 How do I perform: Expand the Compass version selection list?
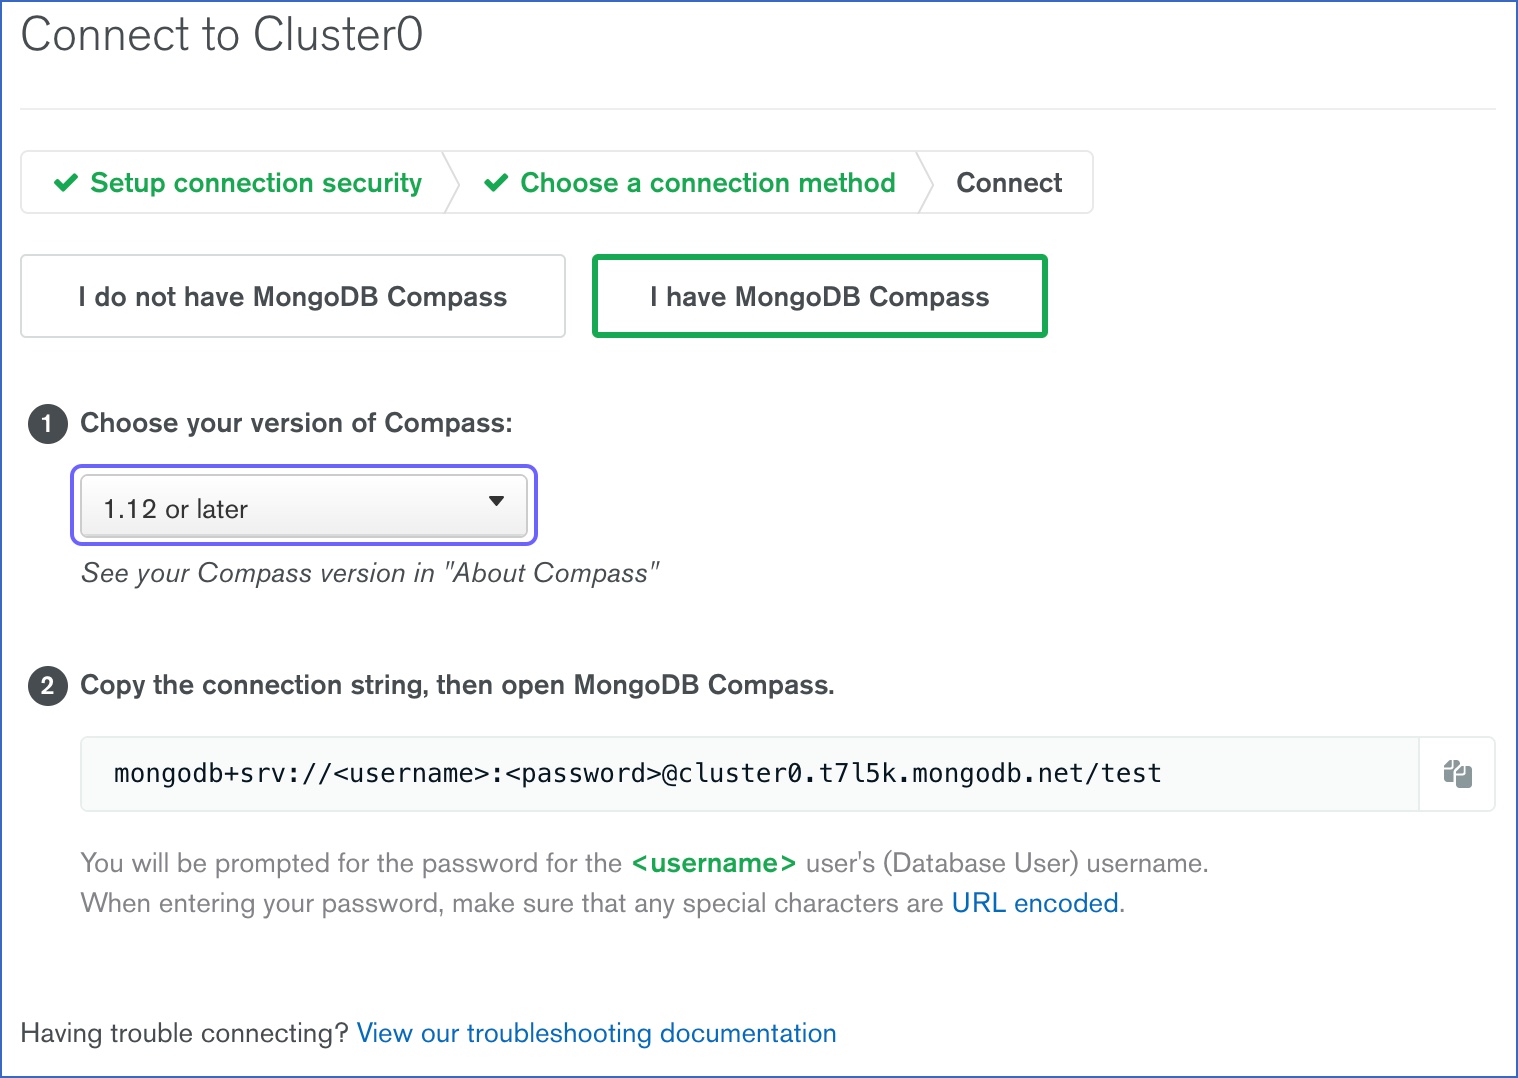[x=303, y=506]
